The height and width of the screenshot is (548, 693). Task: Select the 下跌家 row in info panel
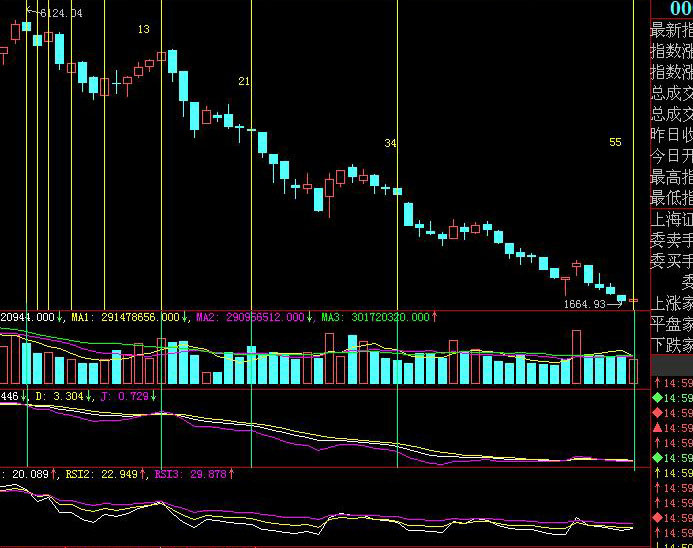pyautogui.click(x=671, y=345)
